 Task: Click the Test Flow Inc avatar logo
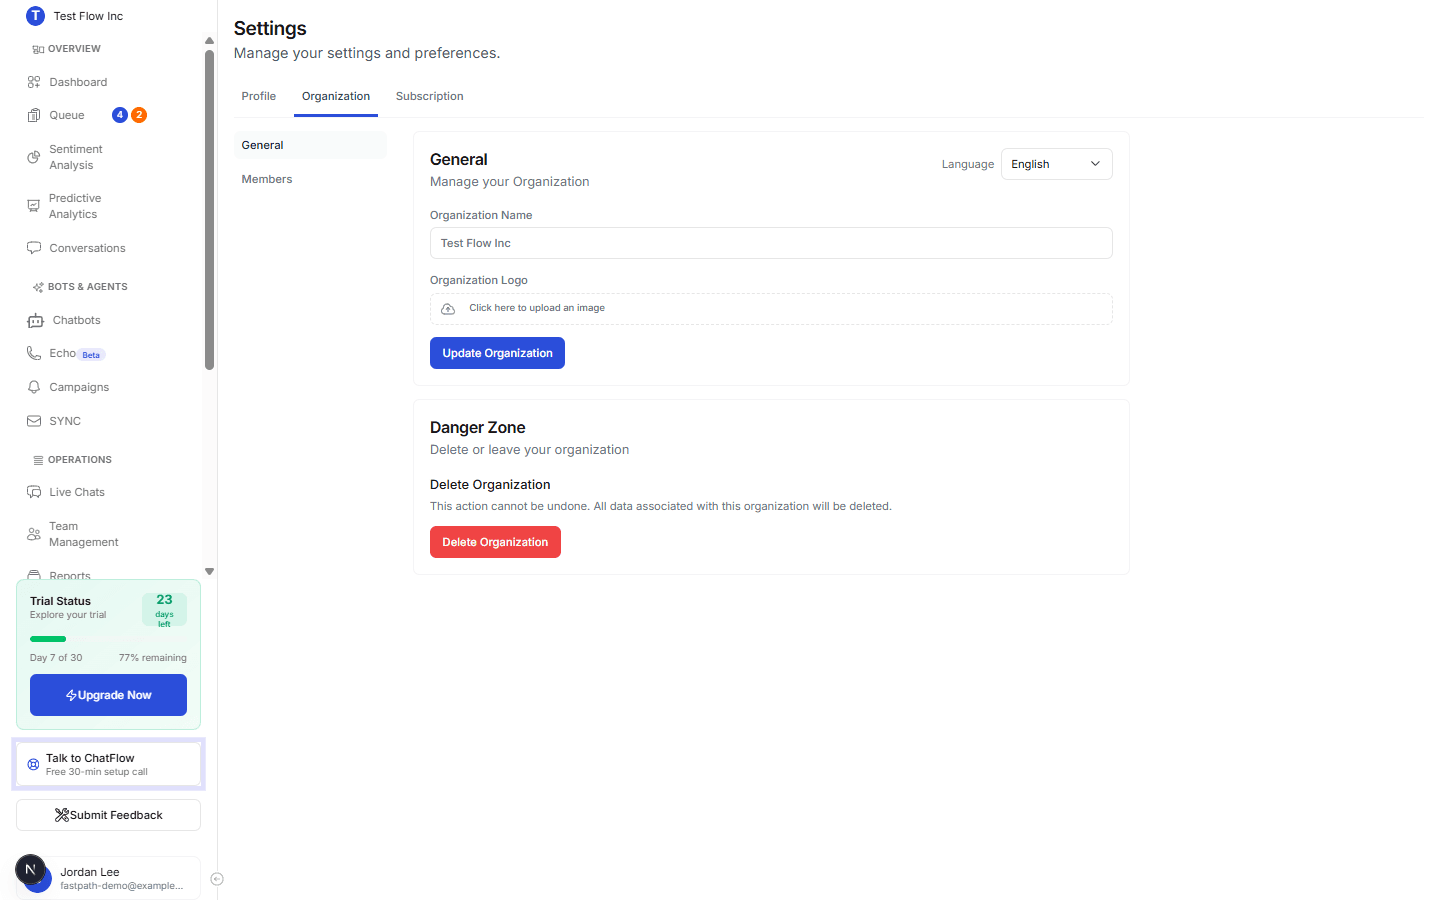pyautogui.click(x=35, y=16)
